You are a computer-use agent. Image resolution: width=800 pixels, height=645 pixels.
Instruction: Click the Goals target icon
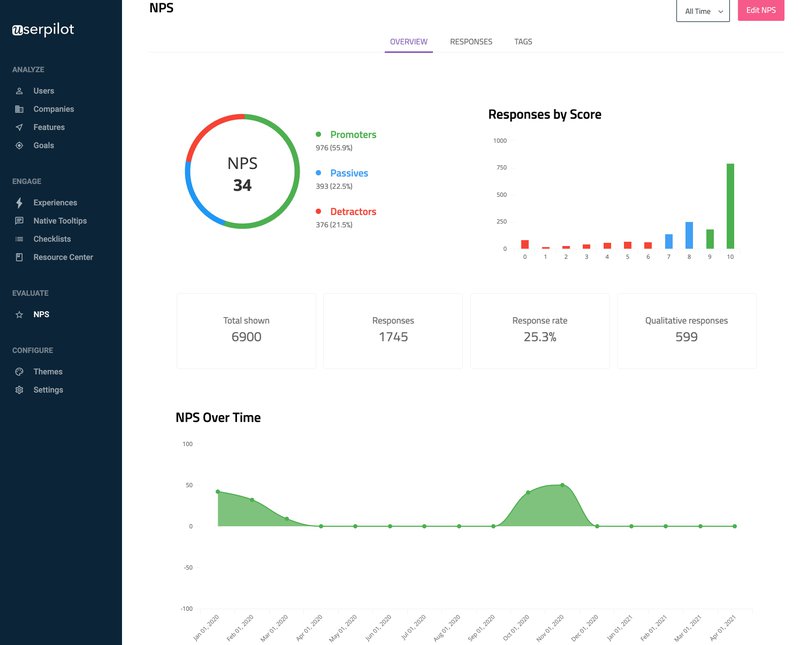pos(20,145)
